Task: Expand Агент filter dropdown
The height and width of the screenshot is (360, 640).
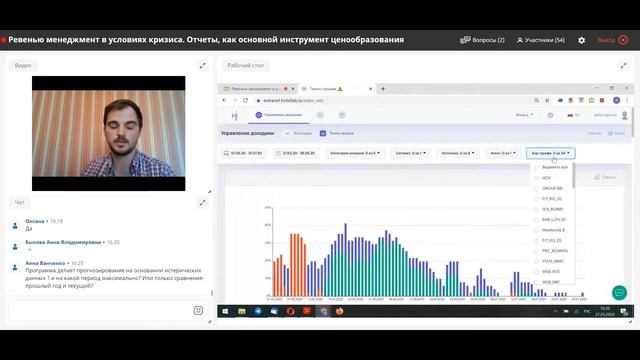Action: pos(502,153)
